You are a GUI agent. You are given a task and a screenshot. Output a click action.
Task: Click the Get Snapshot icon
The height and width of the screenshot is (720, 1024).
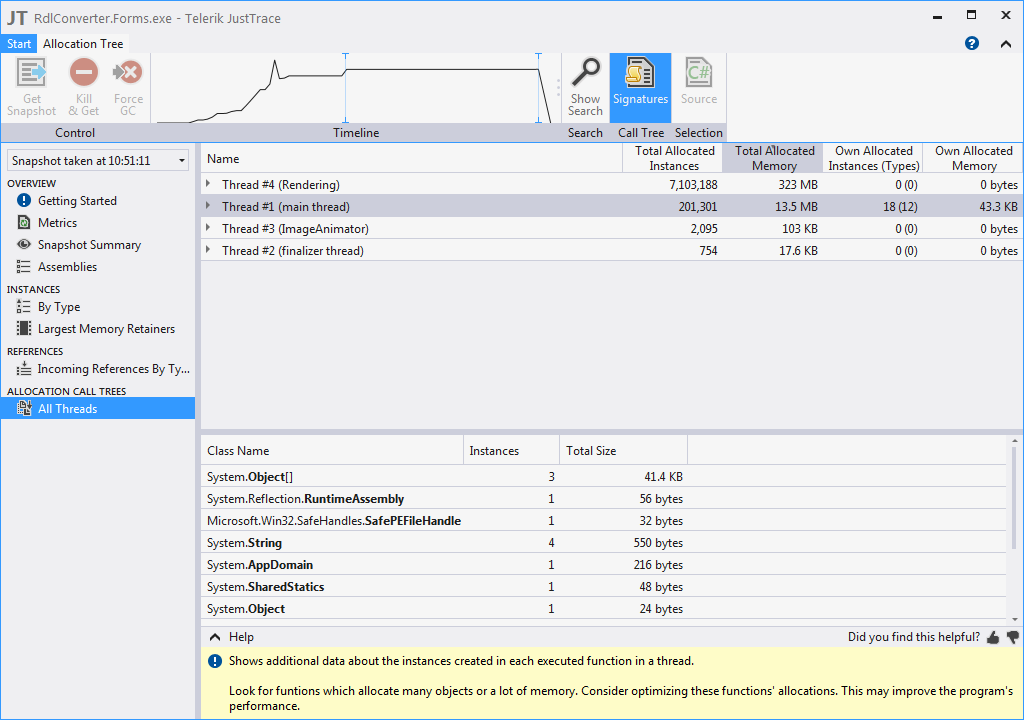click(x=31, y=73)
